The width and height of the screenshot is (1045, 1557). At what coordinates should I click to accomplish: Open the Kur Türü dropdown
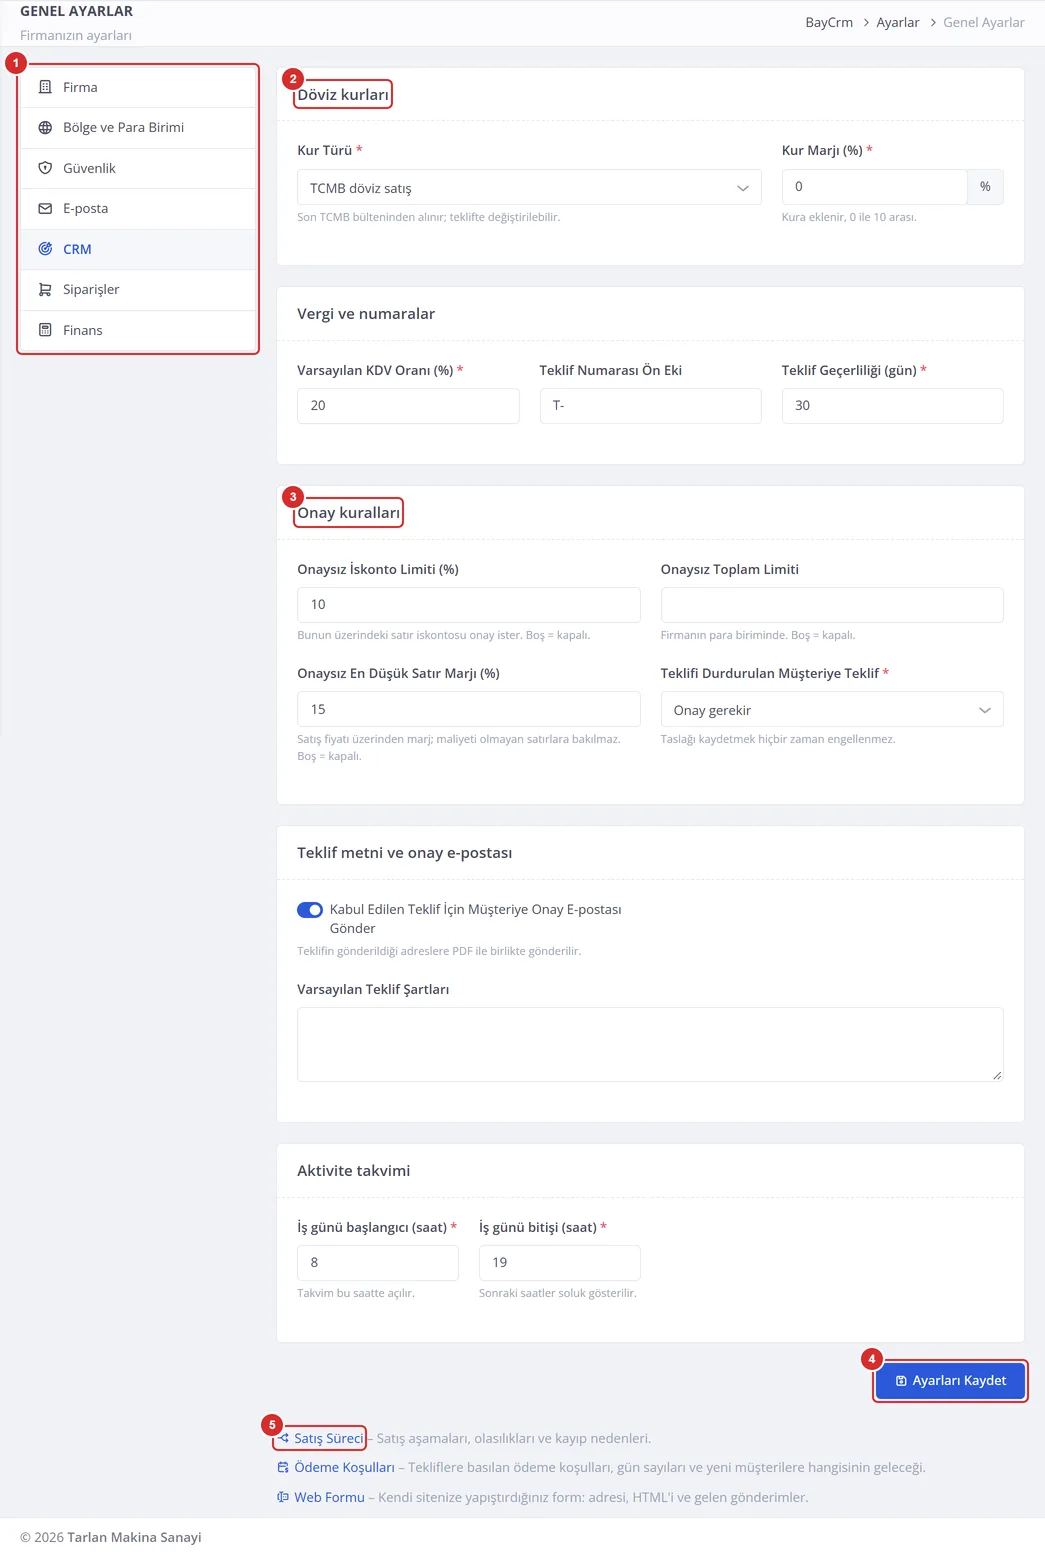(529, 188)
